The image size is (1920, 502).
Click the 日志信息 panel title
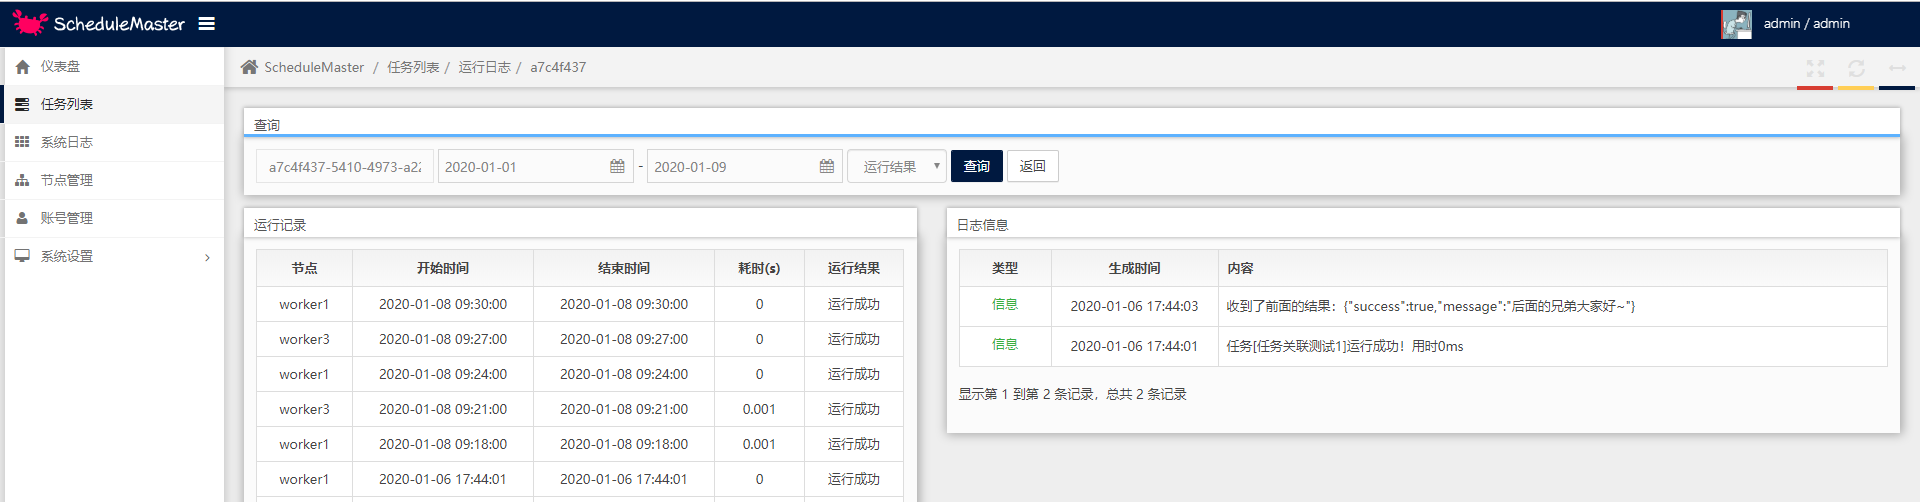983,225
